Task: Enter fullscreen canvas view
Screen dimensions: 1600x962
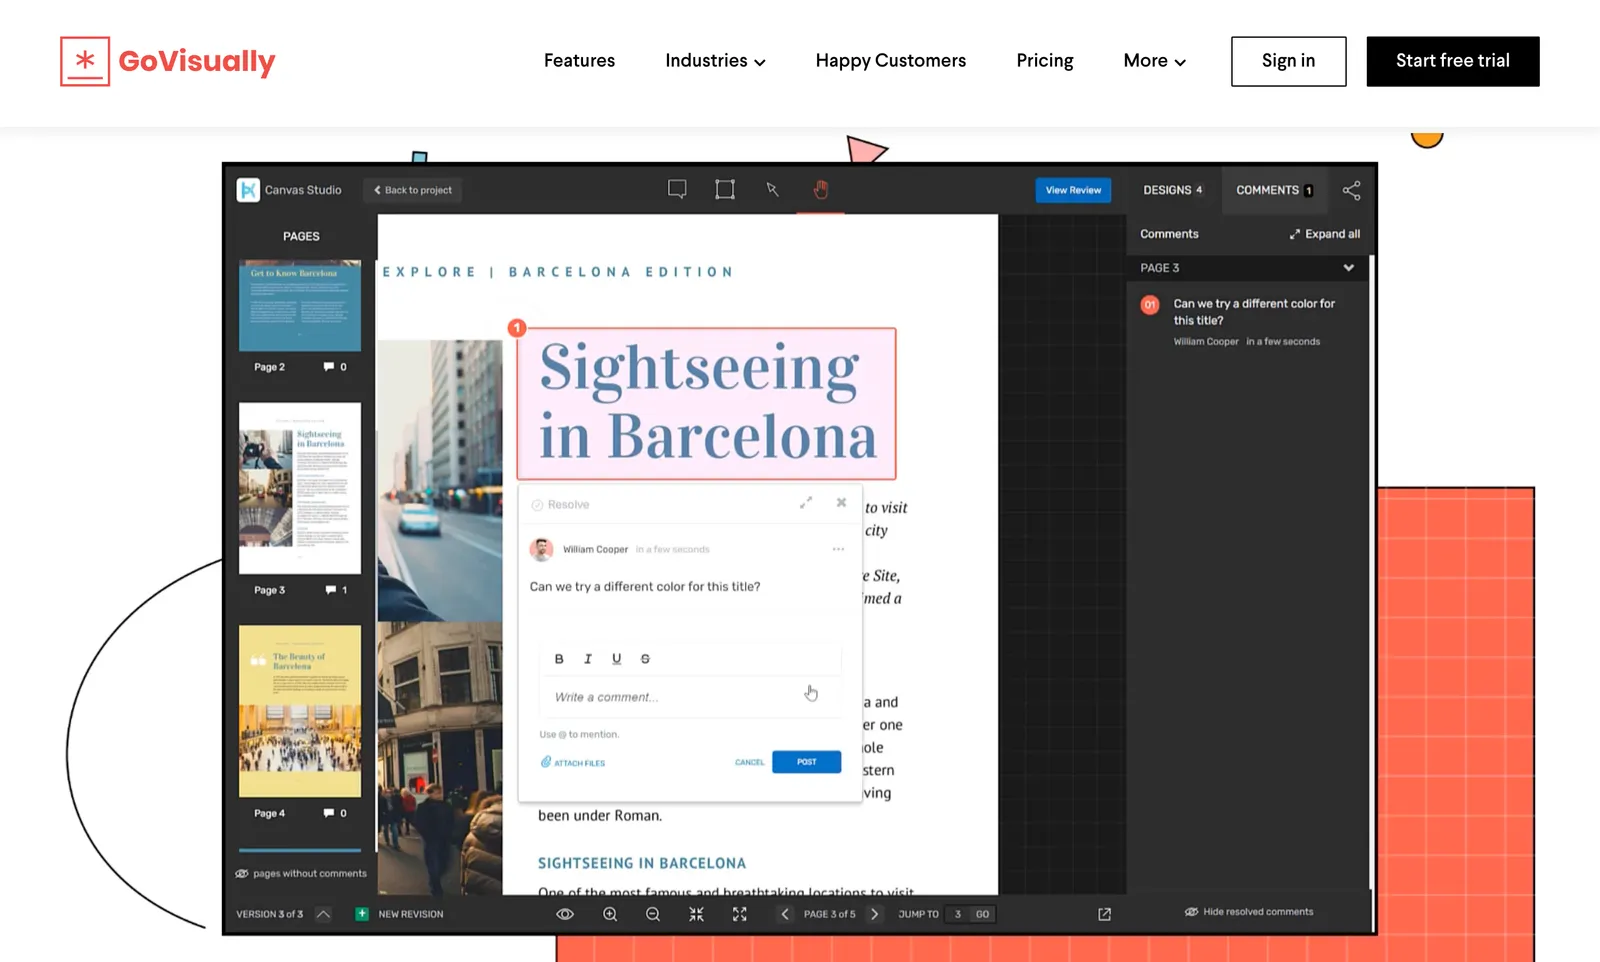Action: (x=740, y=913)
